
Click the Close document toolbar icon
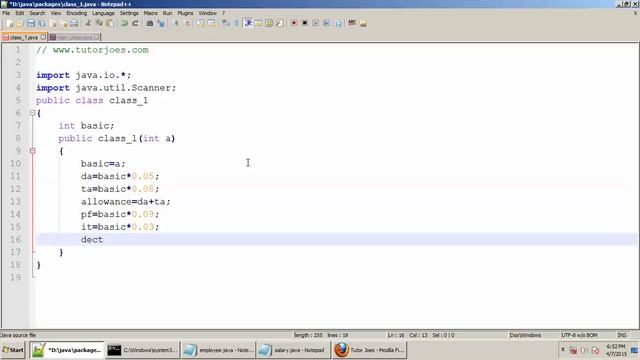tap(53, 23)
